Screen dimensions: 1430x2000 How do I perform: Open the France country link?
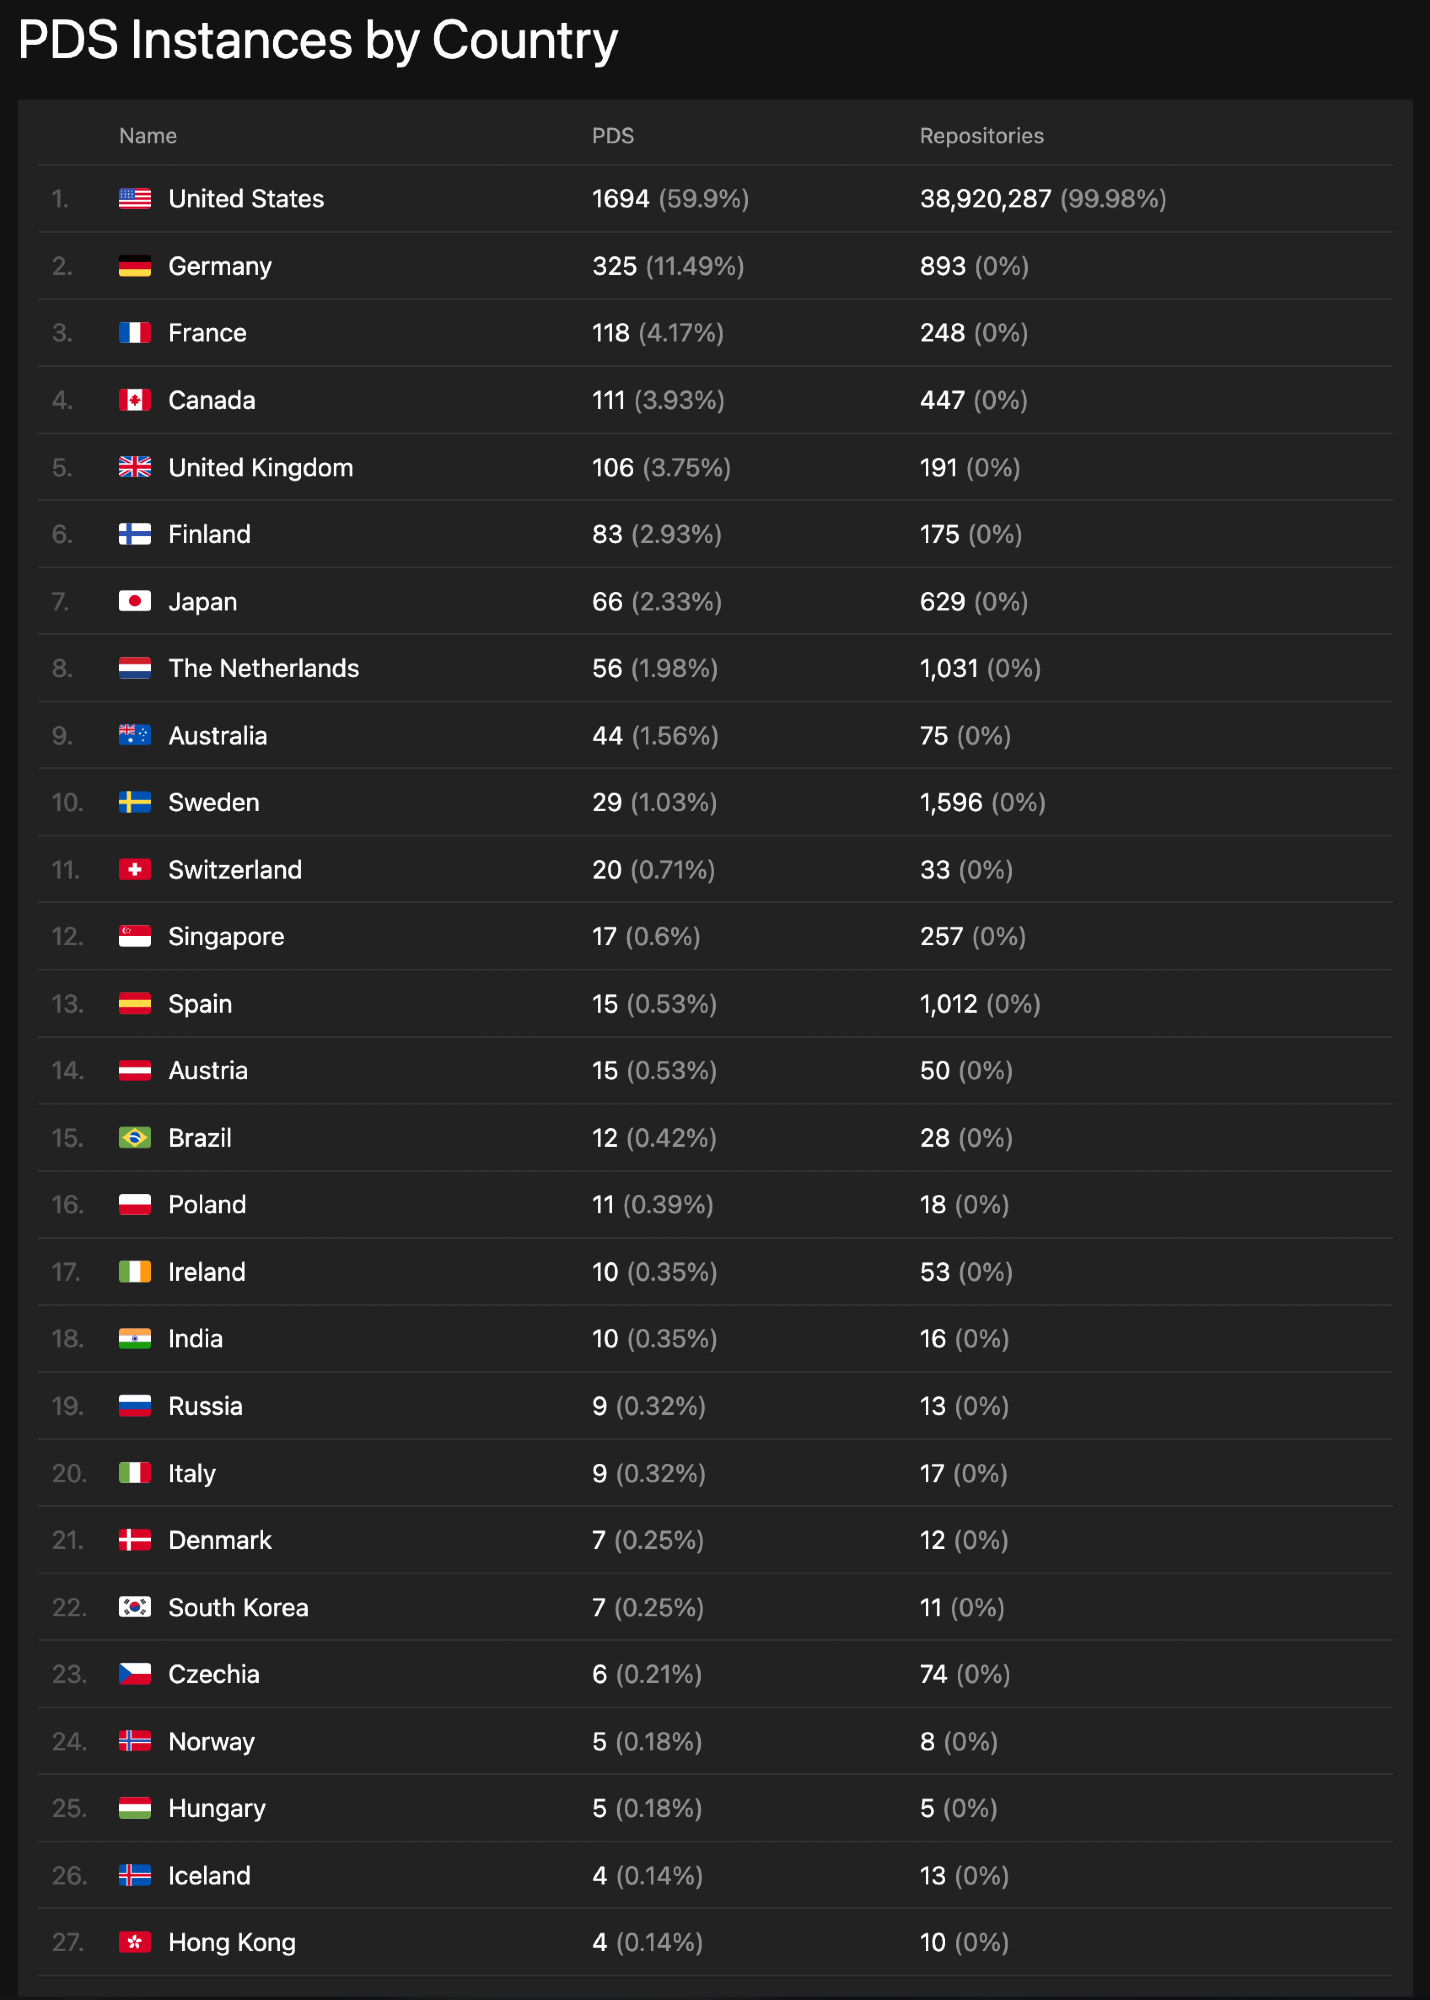(x=207, y=333)
